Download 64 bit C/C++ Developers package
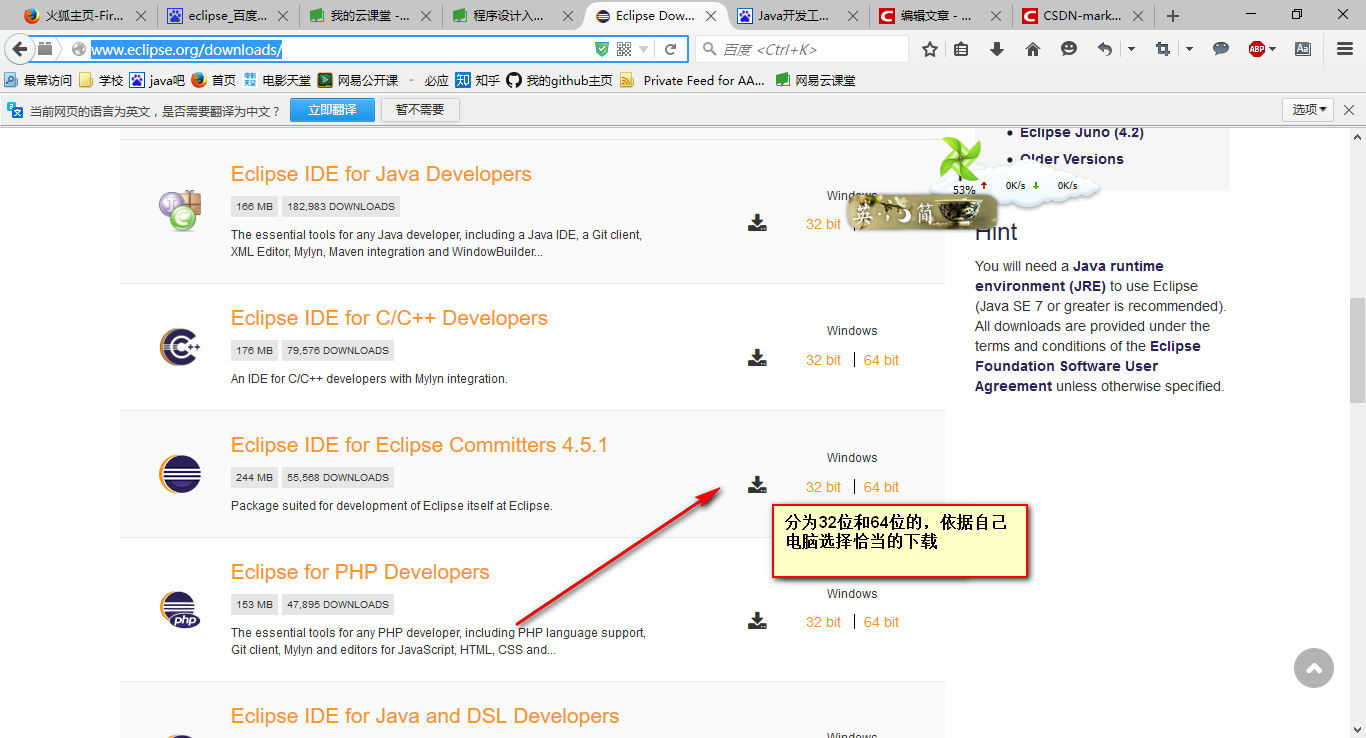Image resolution: width=1366 pixels, height=738 pixels. 881,360
